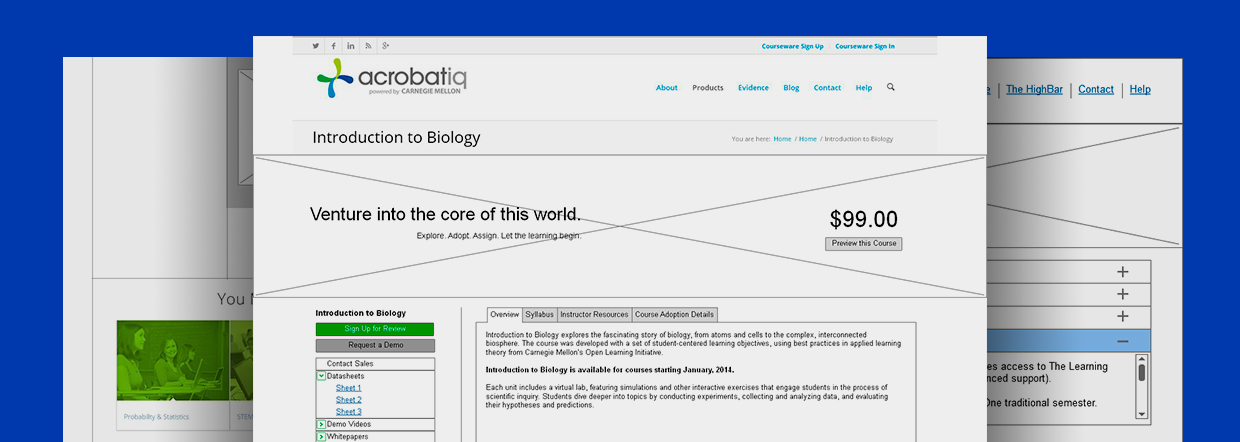Image resolution: width=1240 pixels, height=442 pixels.
Task: Open the RSS feed icon
Action: (368, 46)
